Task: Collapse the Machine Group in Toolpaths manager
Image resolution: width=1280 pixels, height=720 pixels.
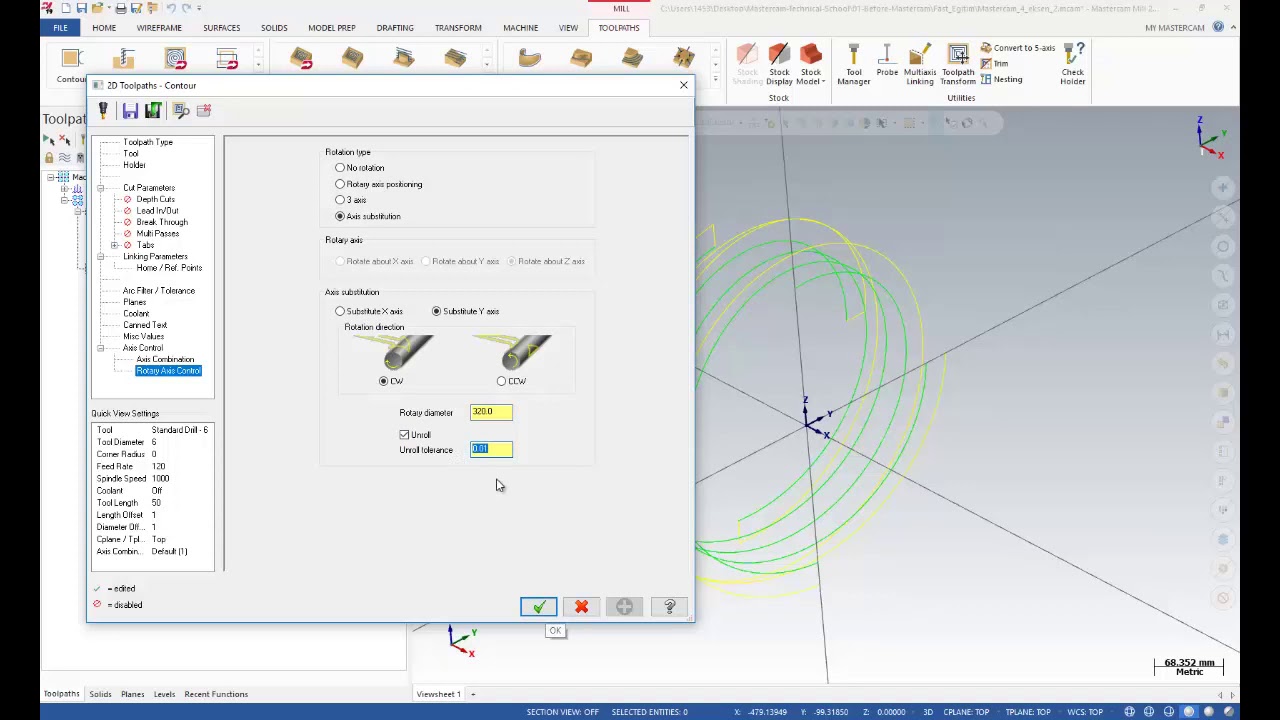Action: pos(51,177)
